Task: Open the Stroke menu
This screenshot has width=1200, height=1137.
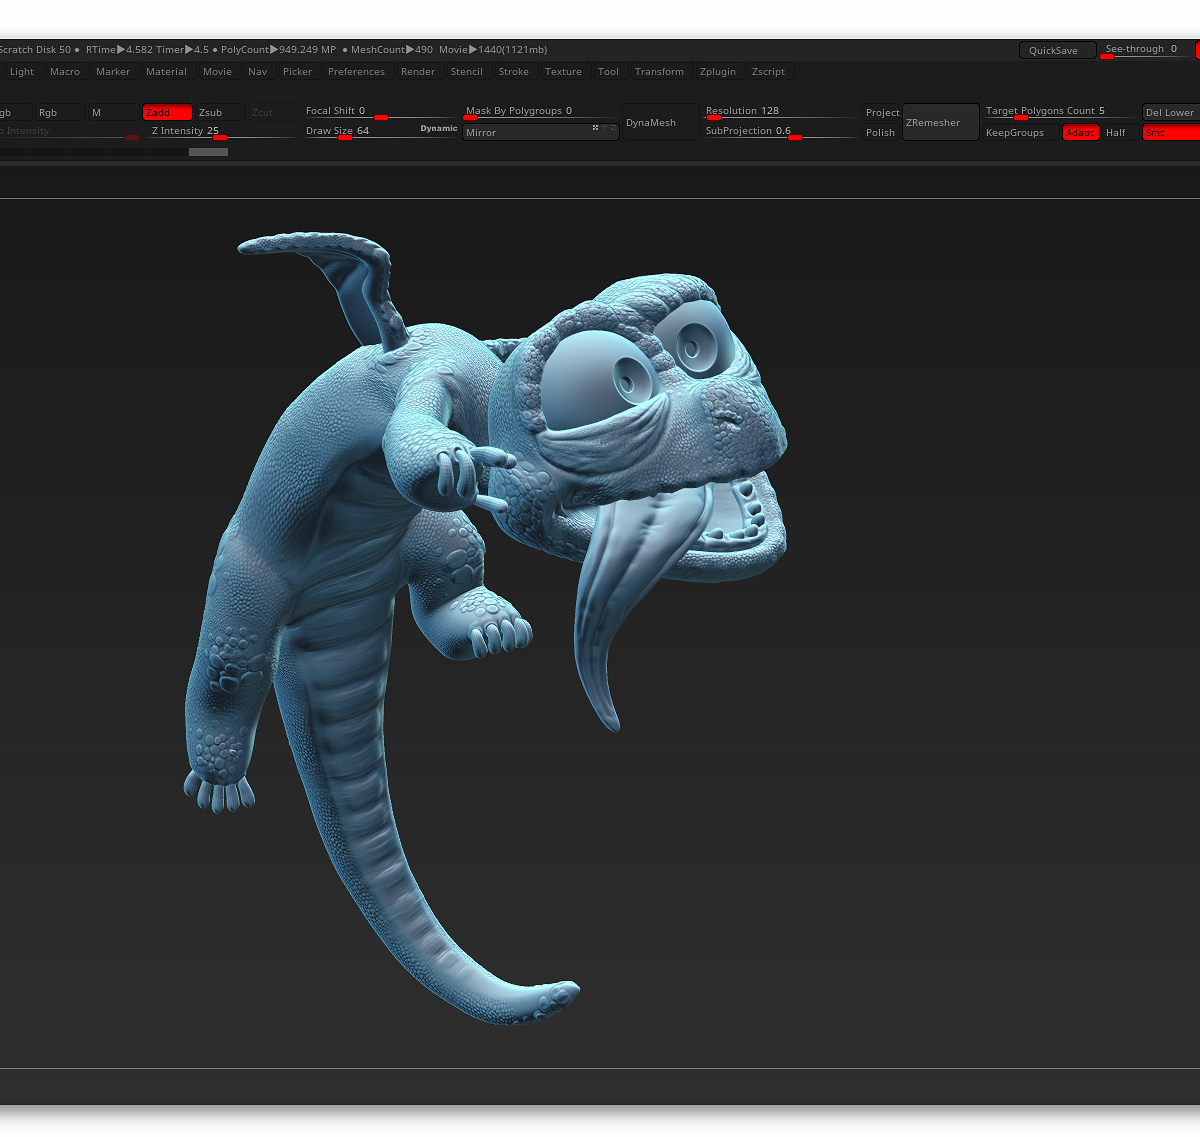Action: [x=514, y=72]
